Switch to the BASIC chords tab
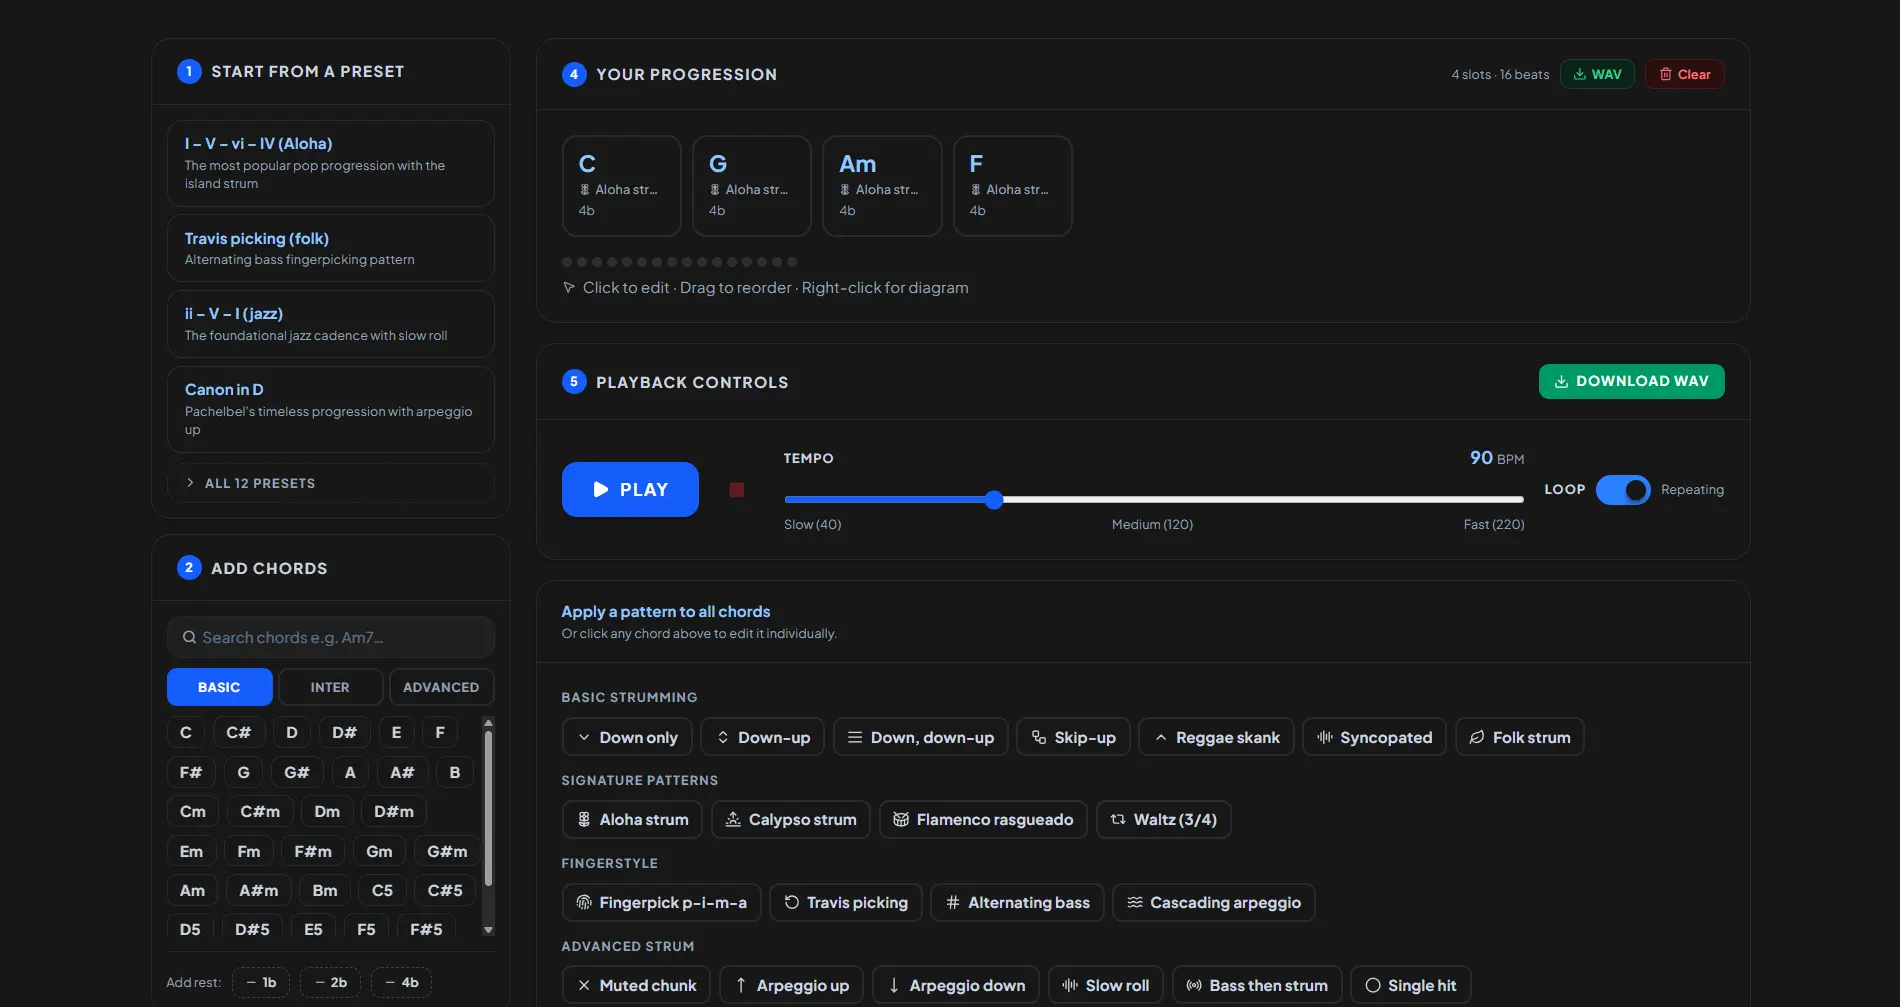1900x1007 pixels. pos(220,687)
